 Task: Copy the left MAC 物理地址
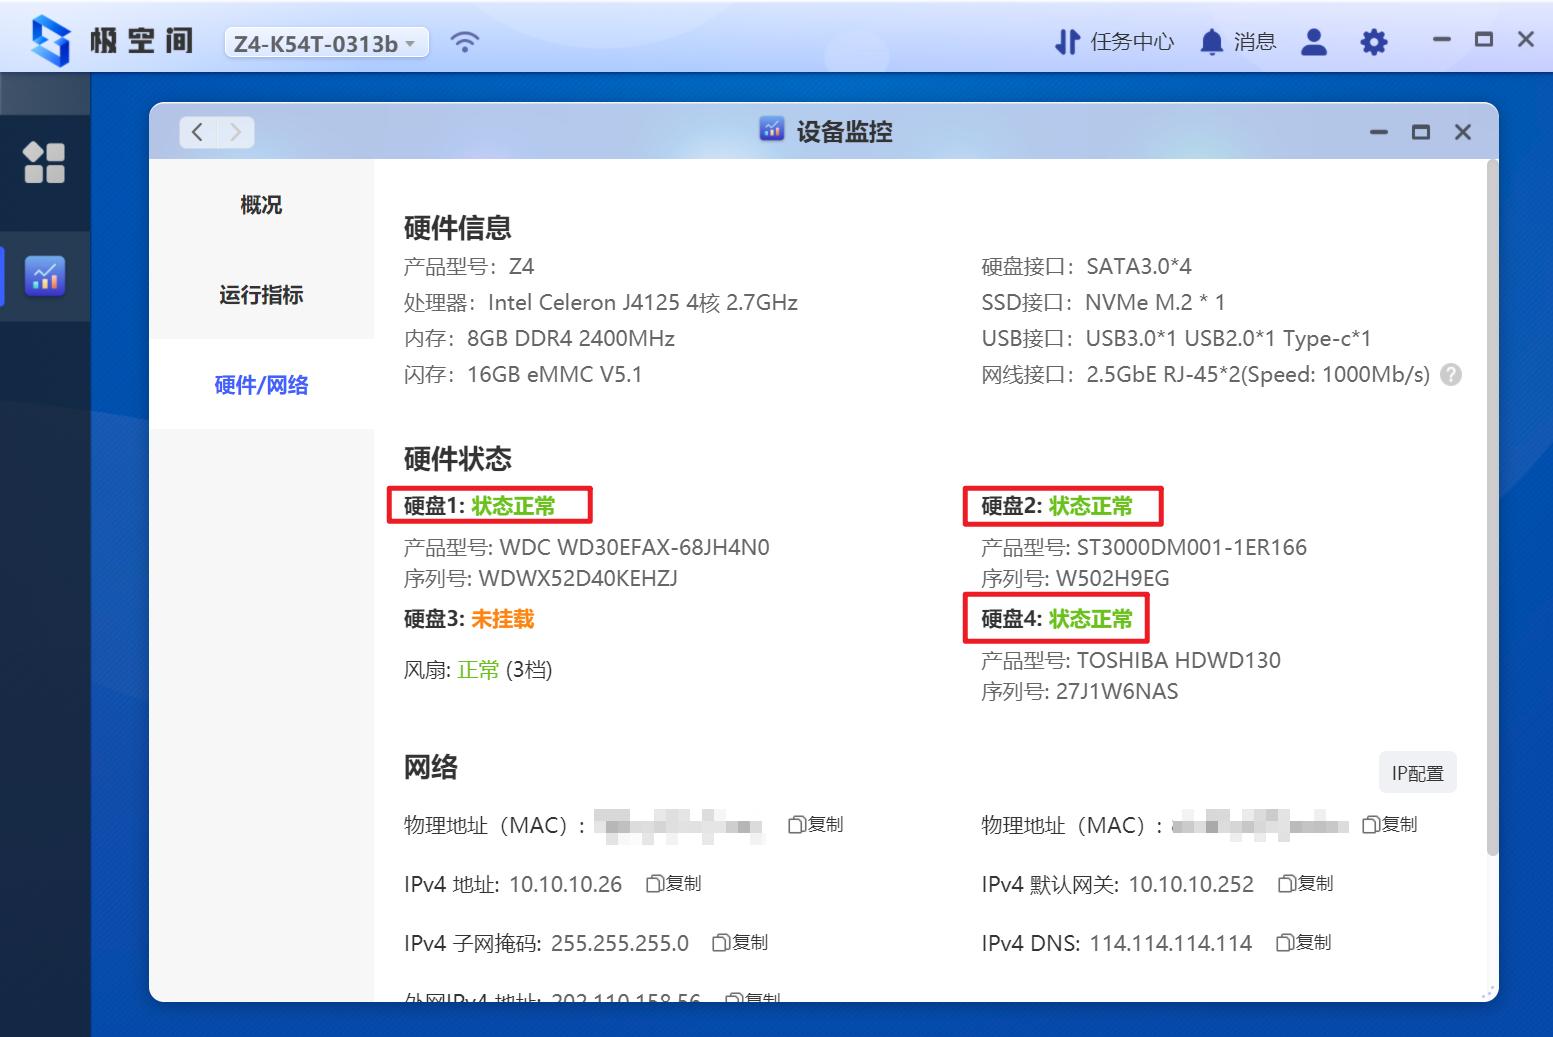(x=815, y=824)
